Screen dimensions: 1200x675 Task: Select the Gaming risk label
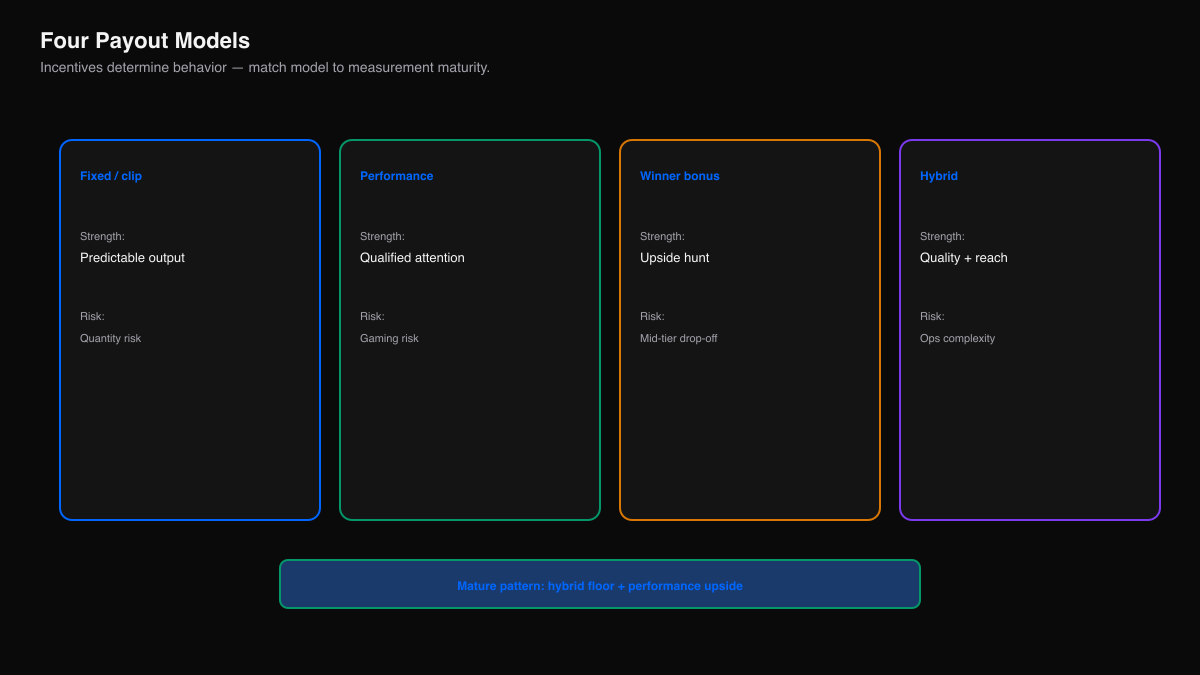(389, 339)
